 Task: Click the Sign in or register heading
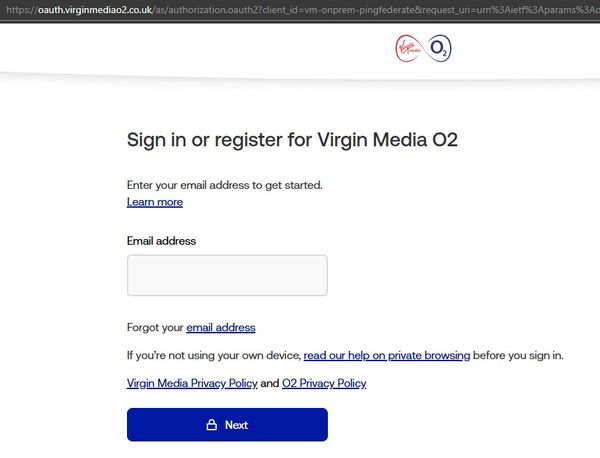tap(292, 140)
